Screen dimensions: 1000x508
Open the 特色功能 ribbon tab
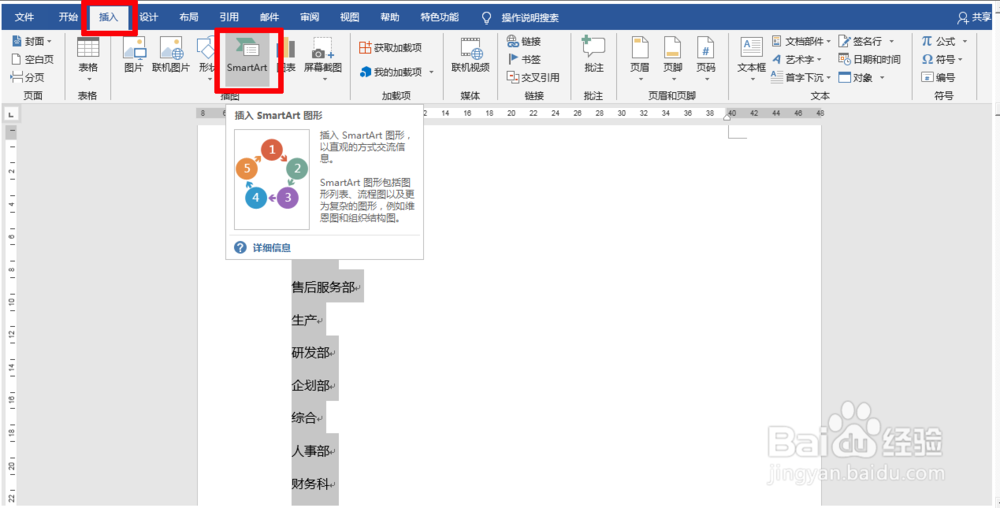click(x=439, y=17)
